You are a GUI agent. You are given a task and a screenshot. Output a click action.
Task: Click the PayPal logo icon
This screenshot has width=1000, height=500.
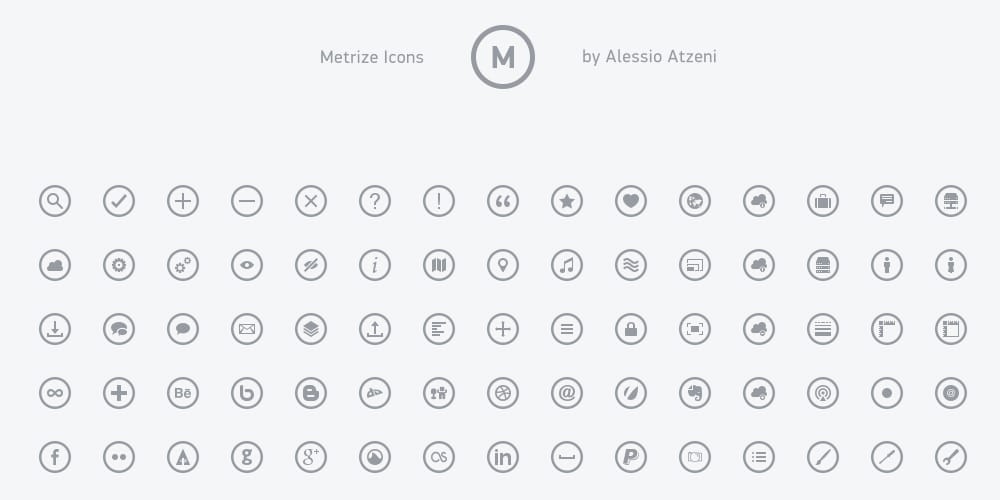(631, 457)
